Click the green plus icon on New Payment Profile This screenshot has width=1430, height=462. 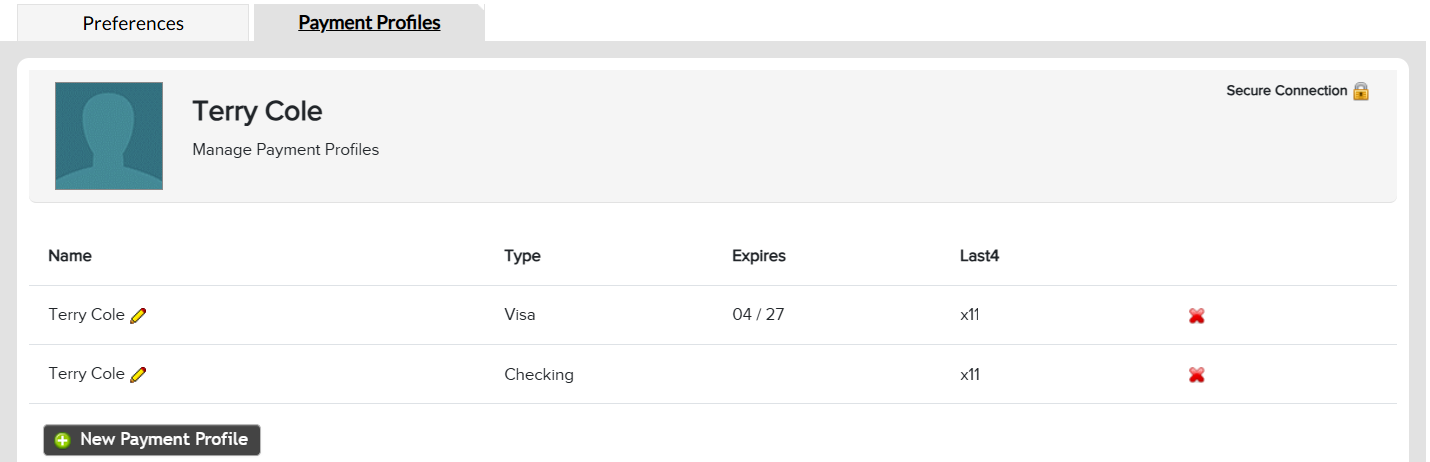[x=63, y=440]
